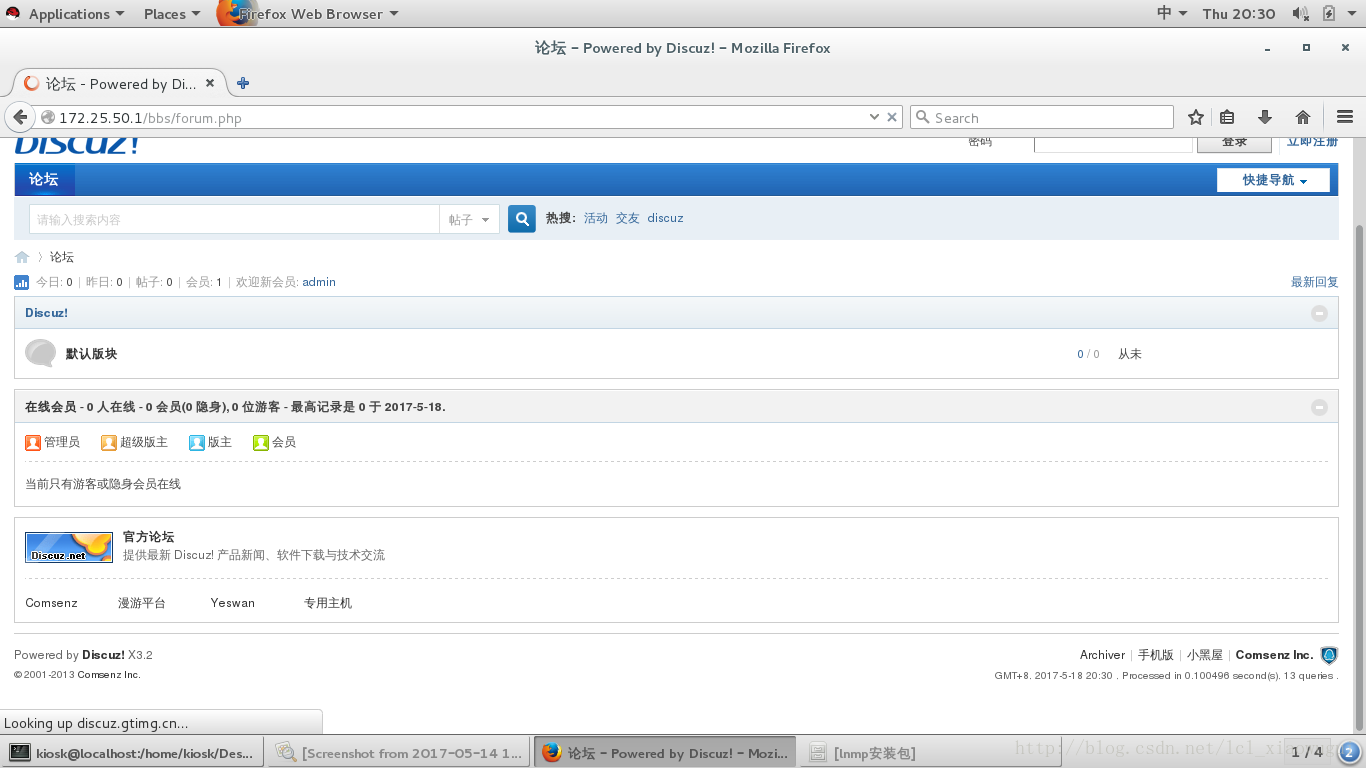This screenshot has width=1366, height=768.
Task: Click the statistics bar chart icon
Action: 22,283
